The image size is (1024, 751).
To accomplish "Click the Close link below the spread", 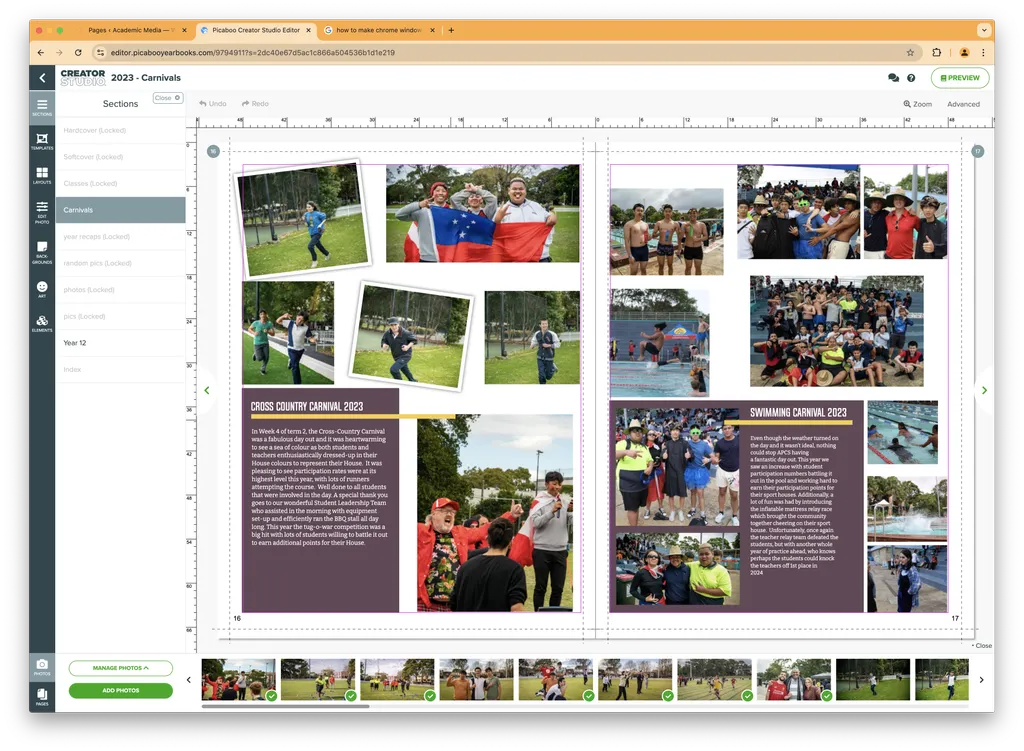I will 982,646.
